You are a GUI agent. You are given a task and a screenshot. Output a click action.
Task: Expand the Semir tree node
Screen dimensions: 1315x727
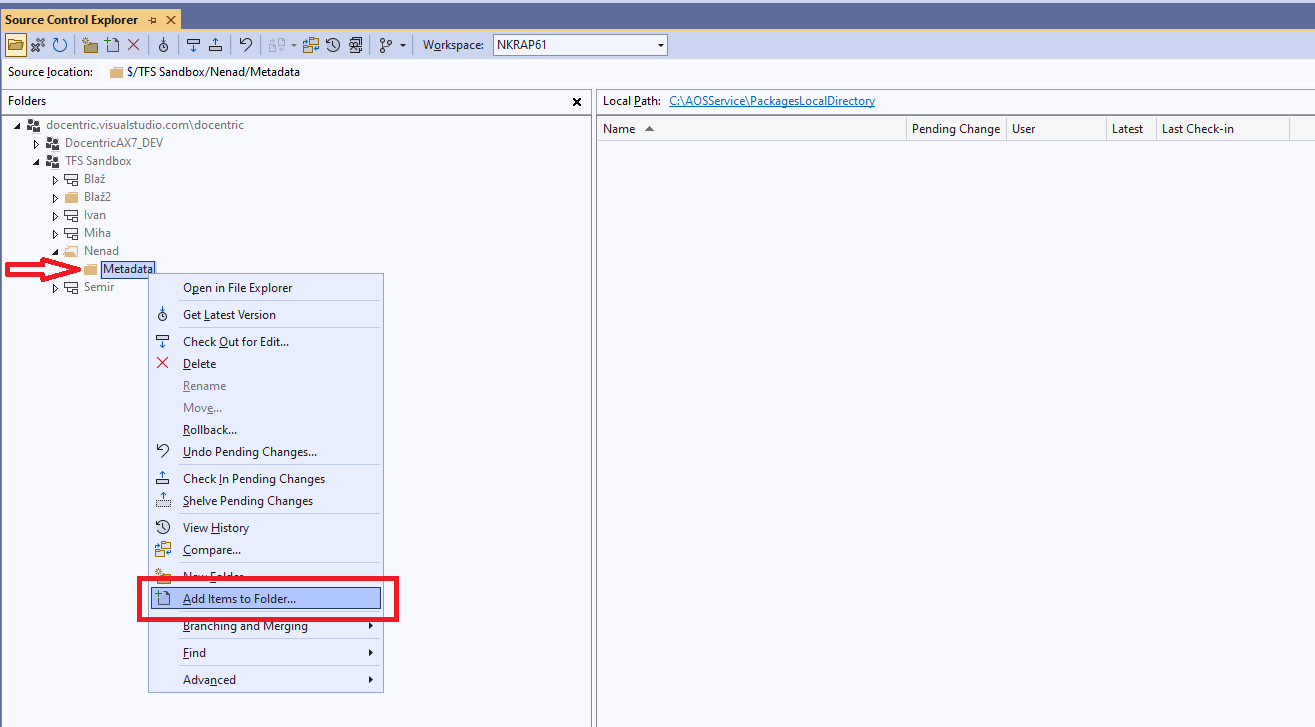tap(55, 288)
